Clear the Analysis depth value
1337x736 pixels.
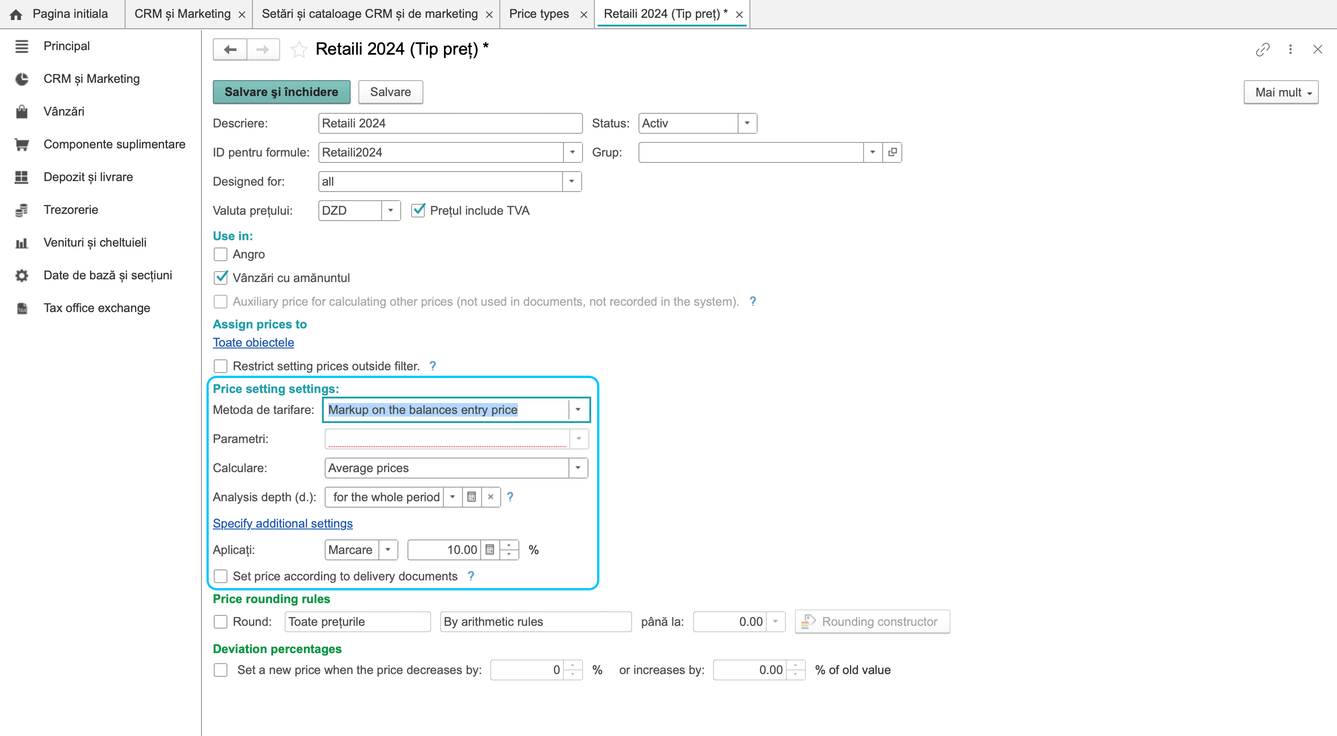pyautogui.click(x=491, y=497)
